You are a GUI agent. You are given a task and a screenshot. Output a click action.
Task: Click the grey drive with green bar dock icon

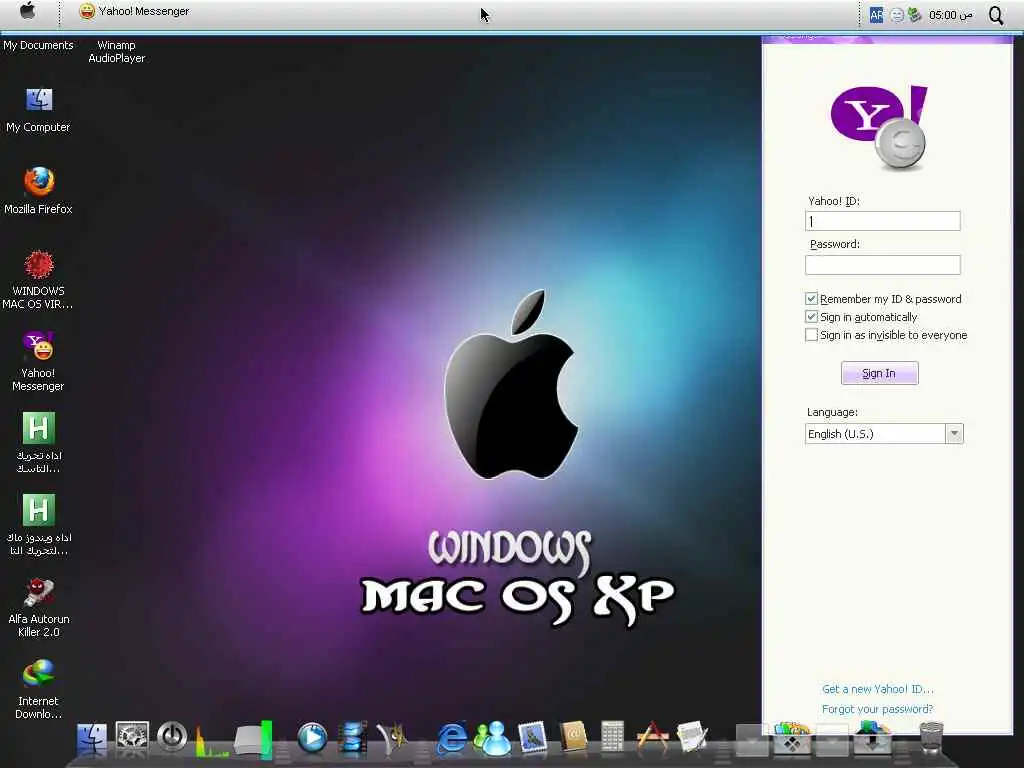[253, 739]
